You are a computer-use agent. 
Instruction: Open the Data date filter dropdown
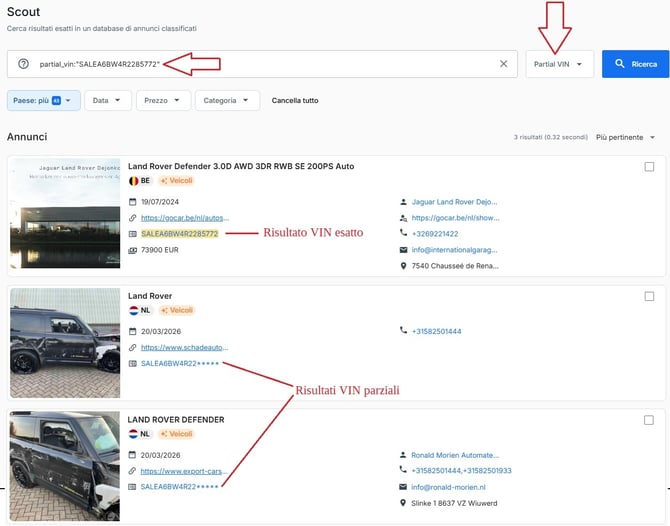point(108,100)
